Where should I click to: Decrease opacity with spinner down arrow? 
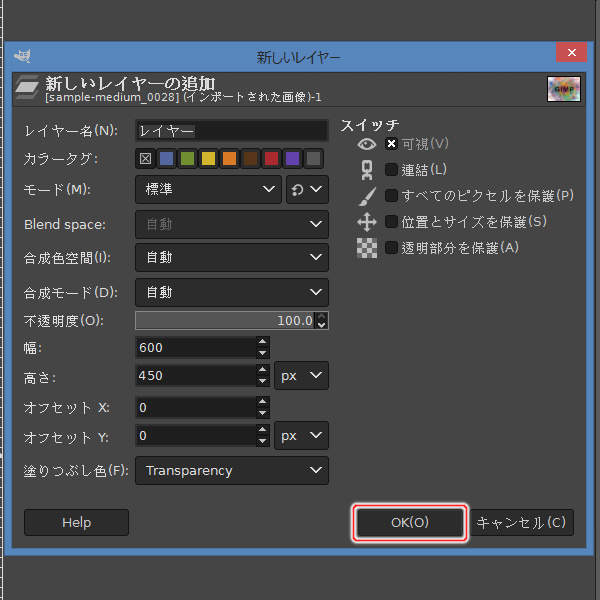[321, 325]
